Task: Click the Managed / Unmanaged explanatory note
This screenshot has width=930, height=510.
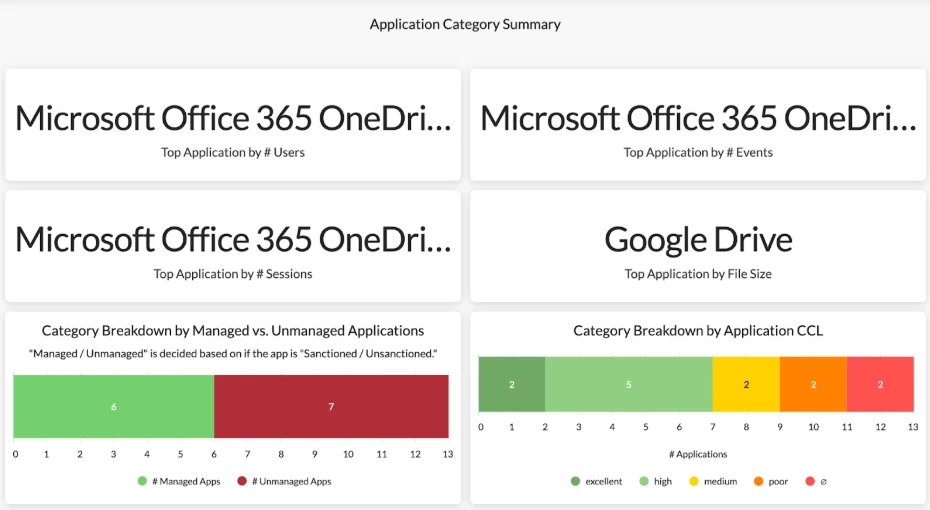Action: pos(233,353)
